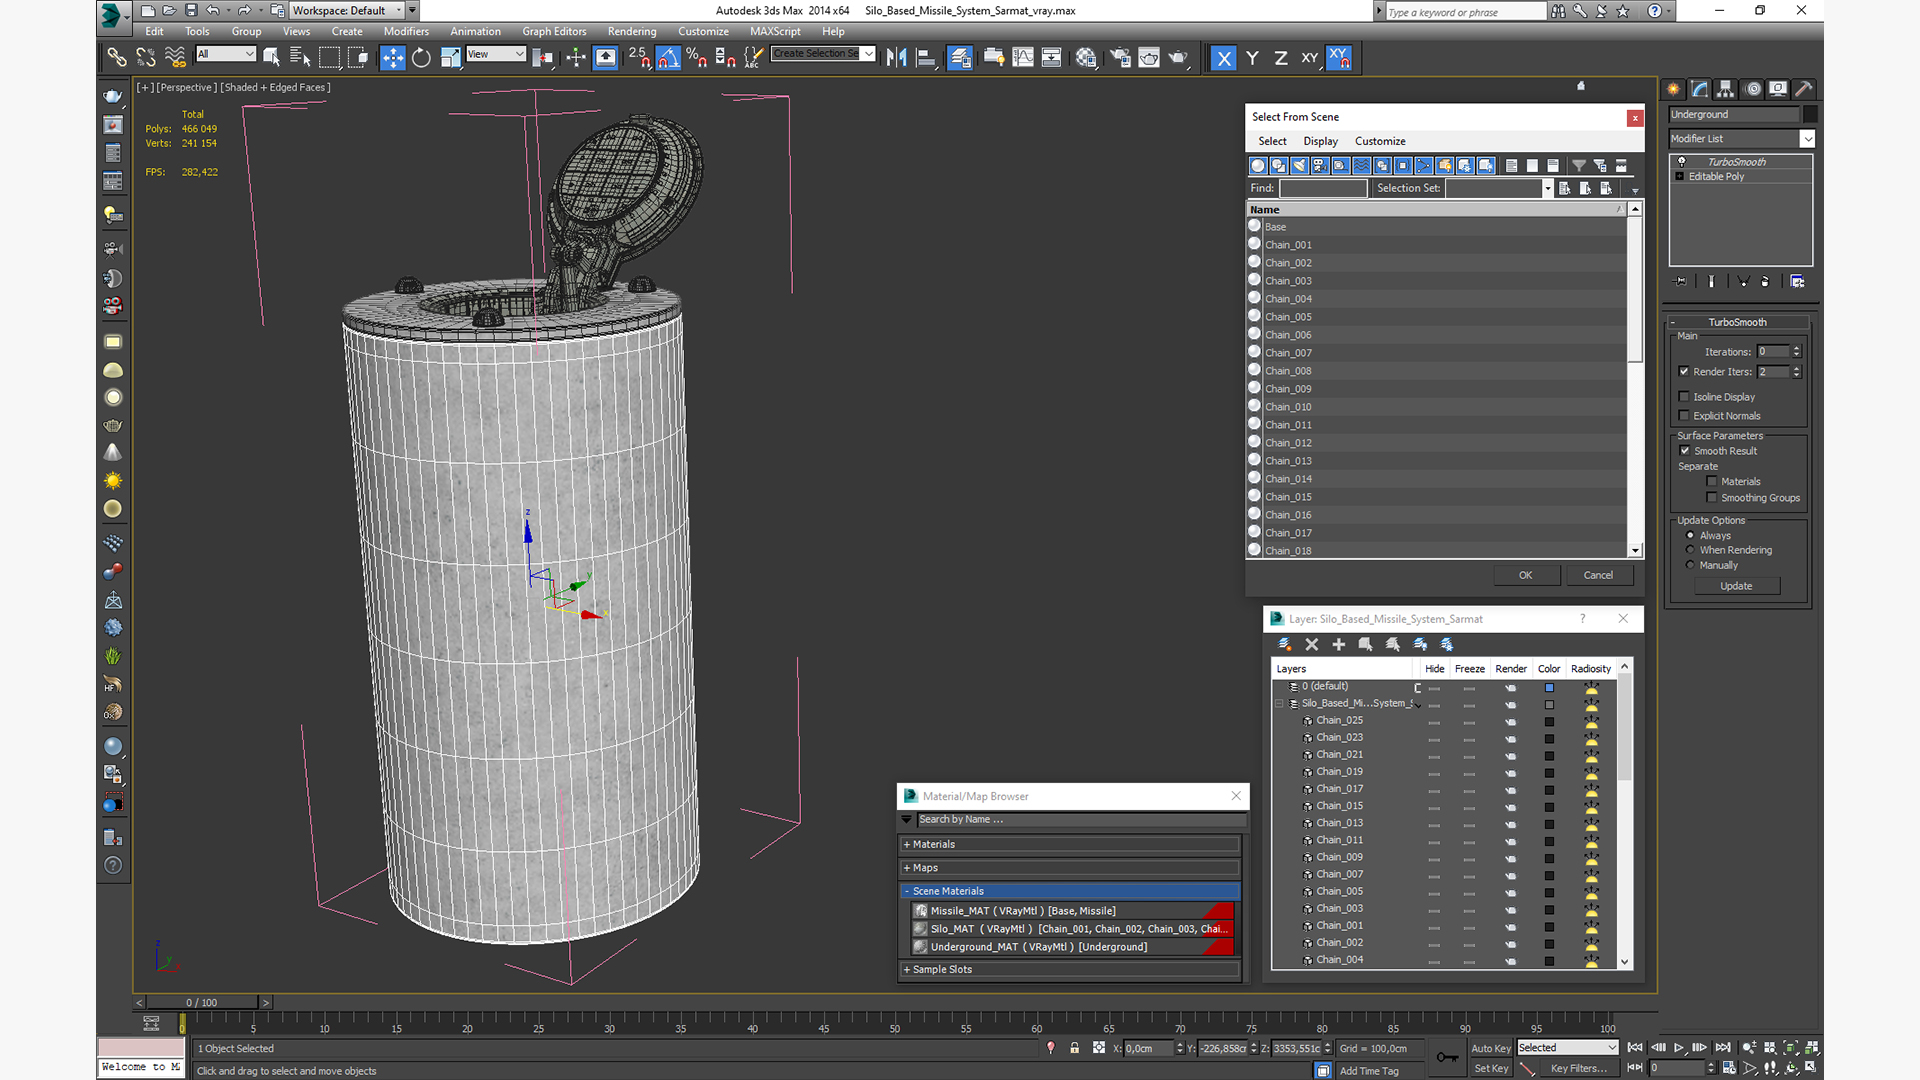Open the Manage Layers toolbar icon
The height and width of the screenshot is (1080, 1920).
(x=960, y=58)
